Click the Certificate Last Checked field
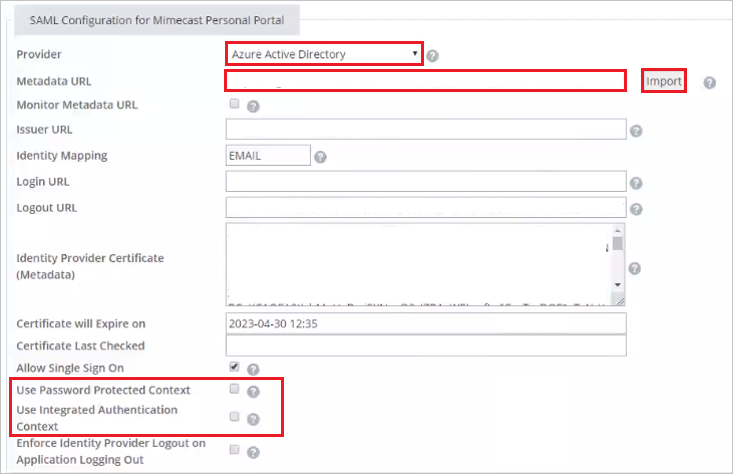 point(426,346)
